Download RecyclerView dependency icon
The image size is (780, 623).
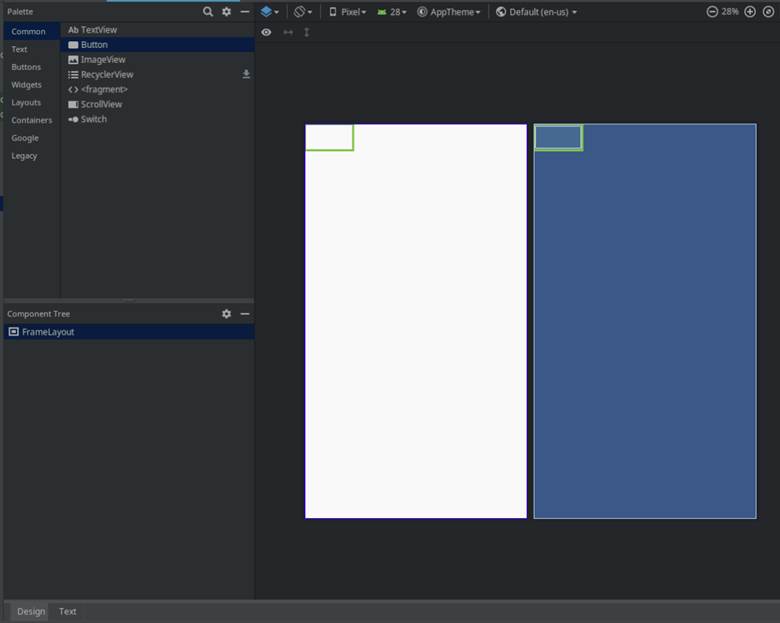[246, 75]
